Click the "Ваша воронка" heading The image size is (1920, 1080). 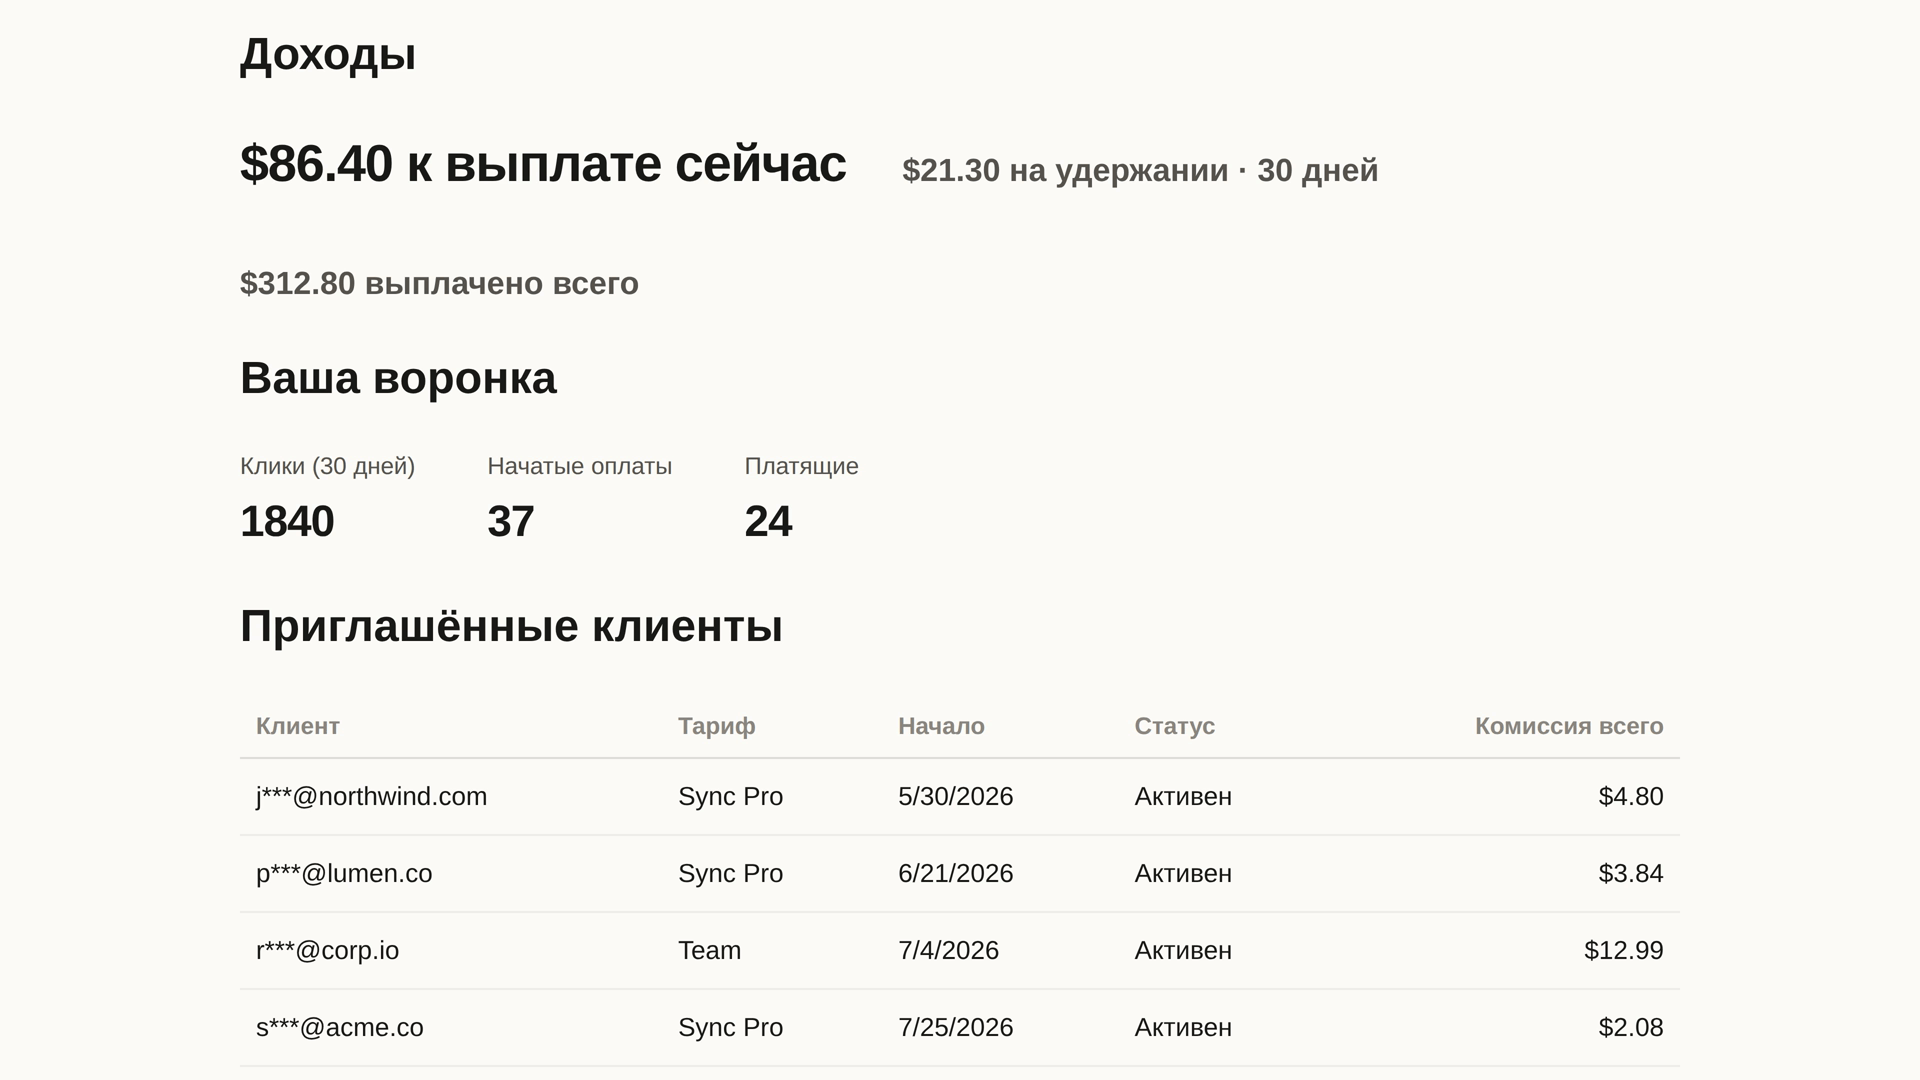coord(398,378)
